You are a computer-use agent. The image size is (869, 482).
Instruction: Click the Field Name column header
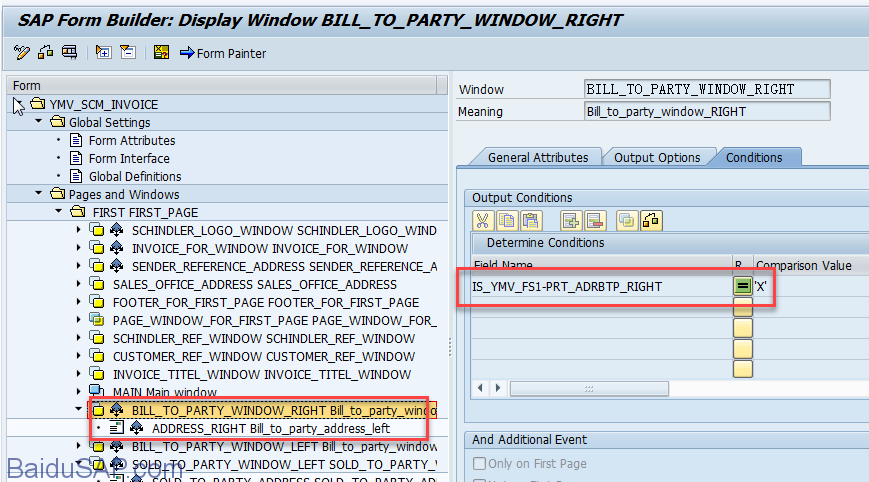(602, 265)
